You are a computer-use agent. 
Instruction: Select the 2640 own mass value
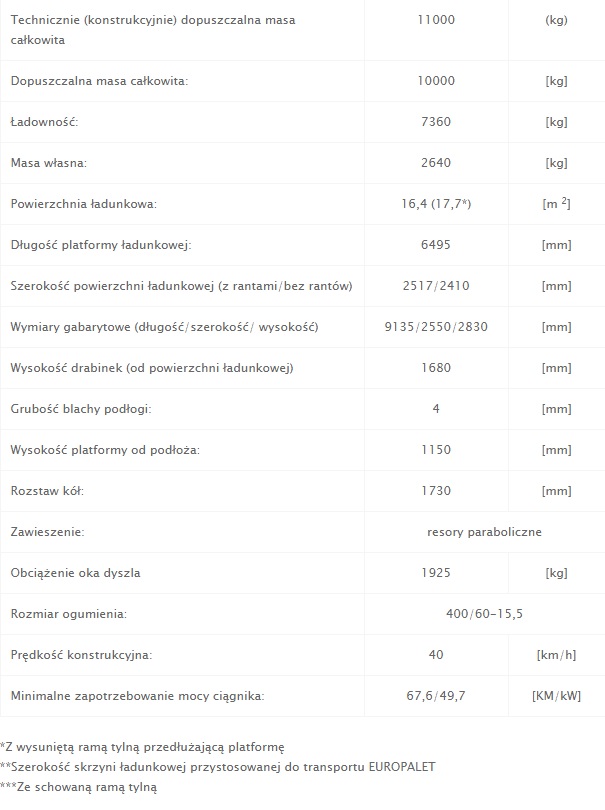tap(436, 163)
